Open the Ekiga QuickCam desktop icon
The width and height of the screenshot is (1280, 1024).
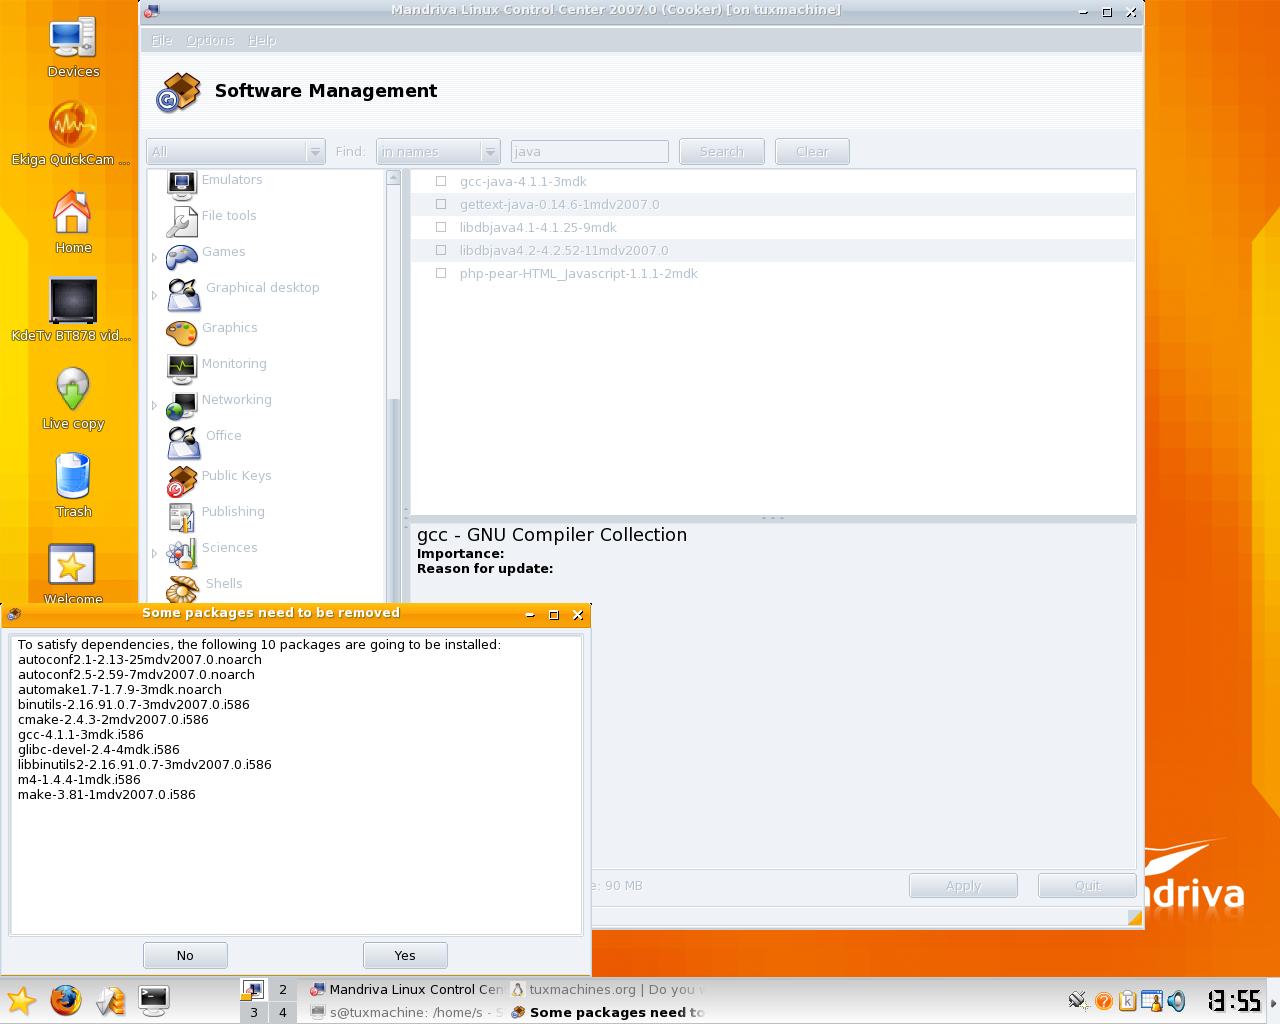[x=72, y=125]
